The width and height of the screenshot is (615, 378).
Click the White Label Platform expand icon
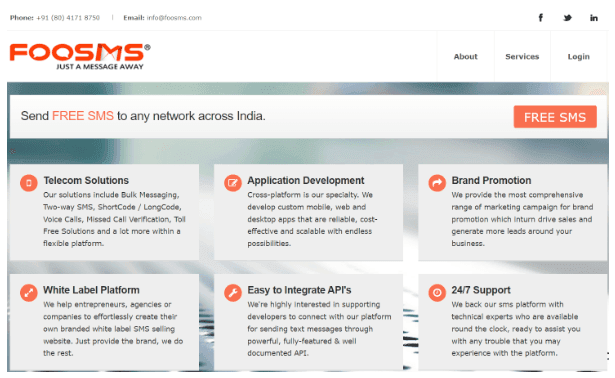pyautogui.click(x=29, y=293)
